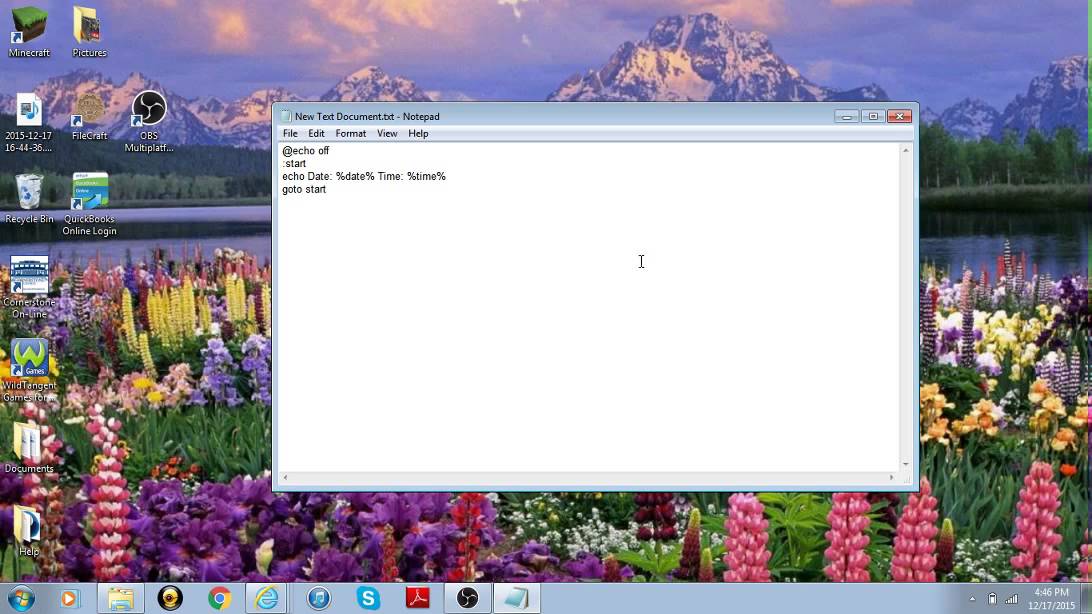
Task: Switch to OBS in the taskbar
Action: pos(467,599)
